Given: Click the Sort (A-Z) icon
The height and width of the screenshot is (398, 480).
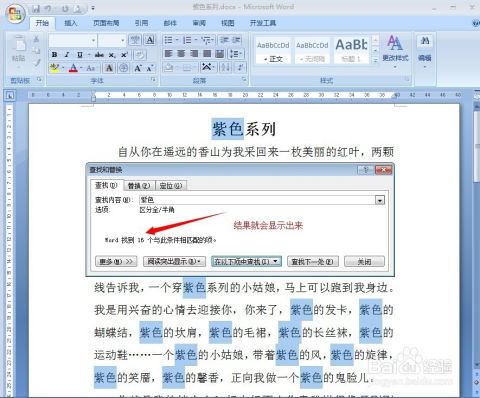Looking at the screenshot, I should 226,67.
